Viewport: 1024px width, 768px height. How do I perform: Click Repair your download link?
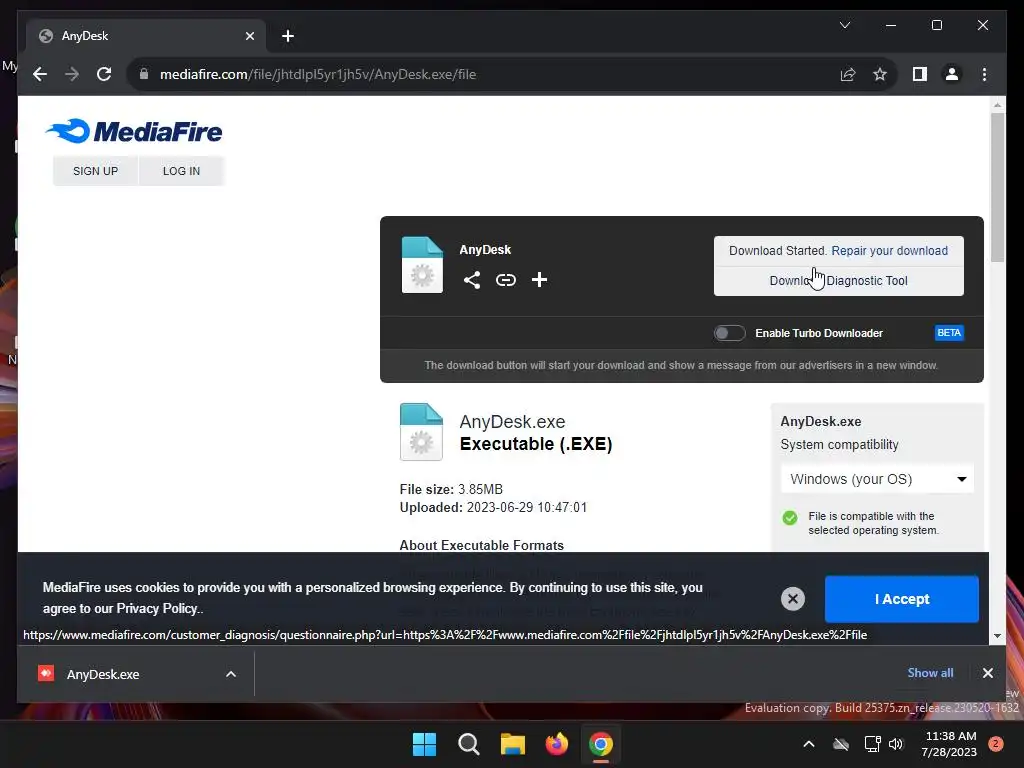[x=889, y=251]
